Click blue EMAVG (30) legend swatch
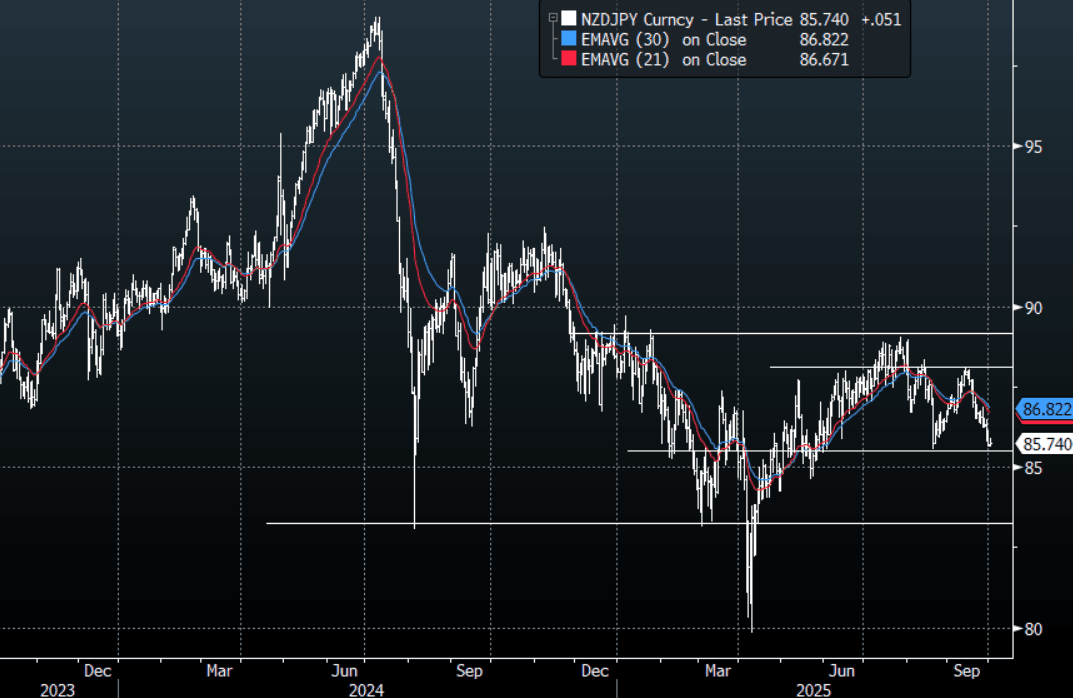 click(x=568, y=39)
